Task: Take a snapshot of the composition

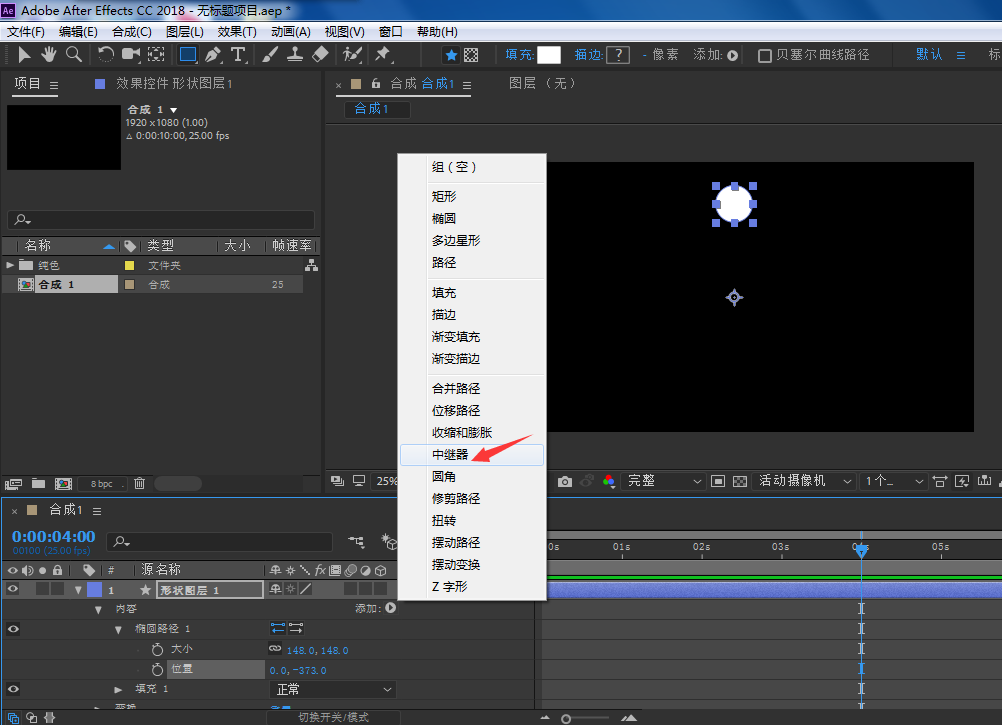Action: coord(563,481)
